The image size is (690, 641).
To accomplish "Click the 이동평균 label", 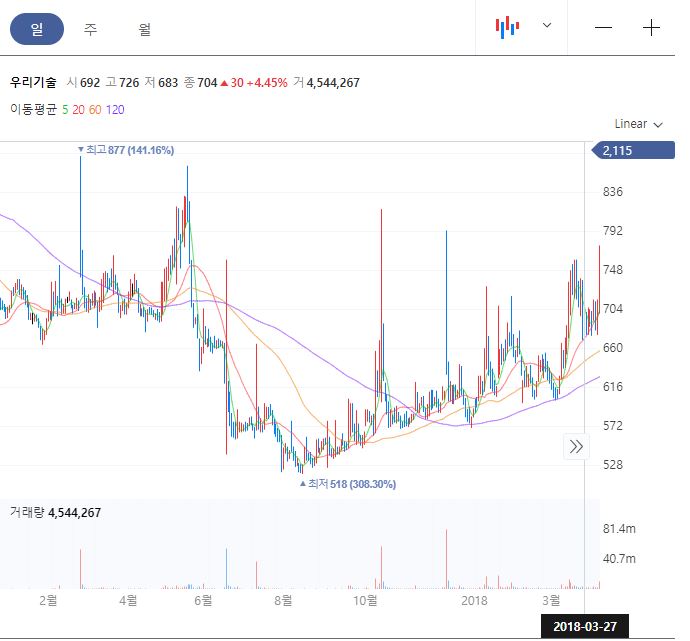I will (33, 109).
